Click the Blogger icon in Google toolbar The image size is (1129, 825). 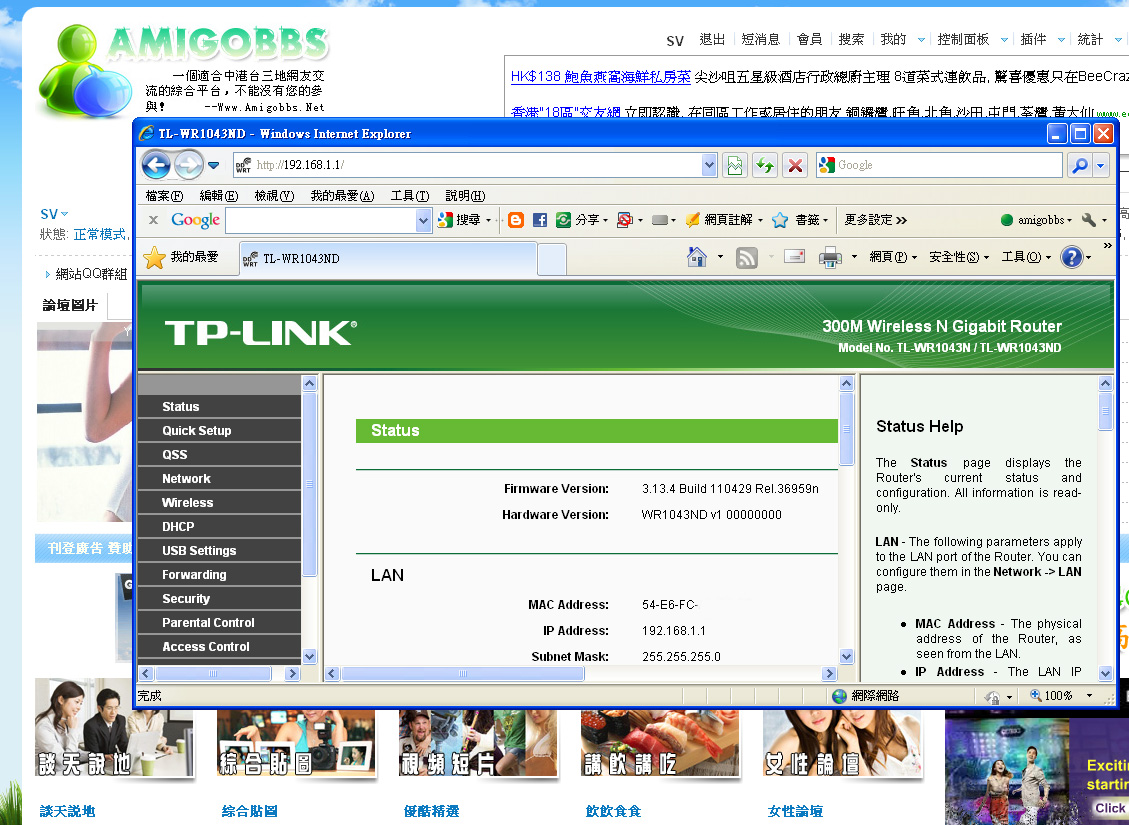point(516,220)
